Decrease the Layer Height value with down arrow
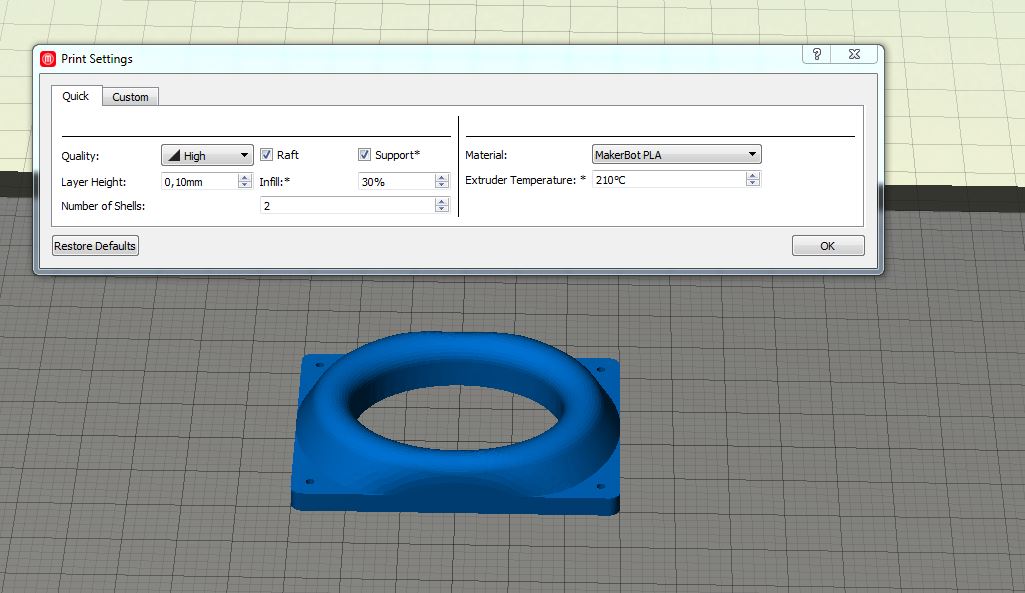The image size is (1025, 593). coord(244,185)
